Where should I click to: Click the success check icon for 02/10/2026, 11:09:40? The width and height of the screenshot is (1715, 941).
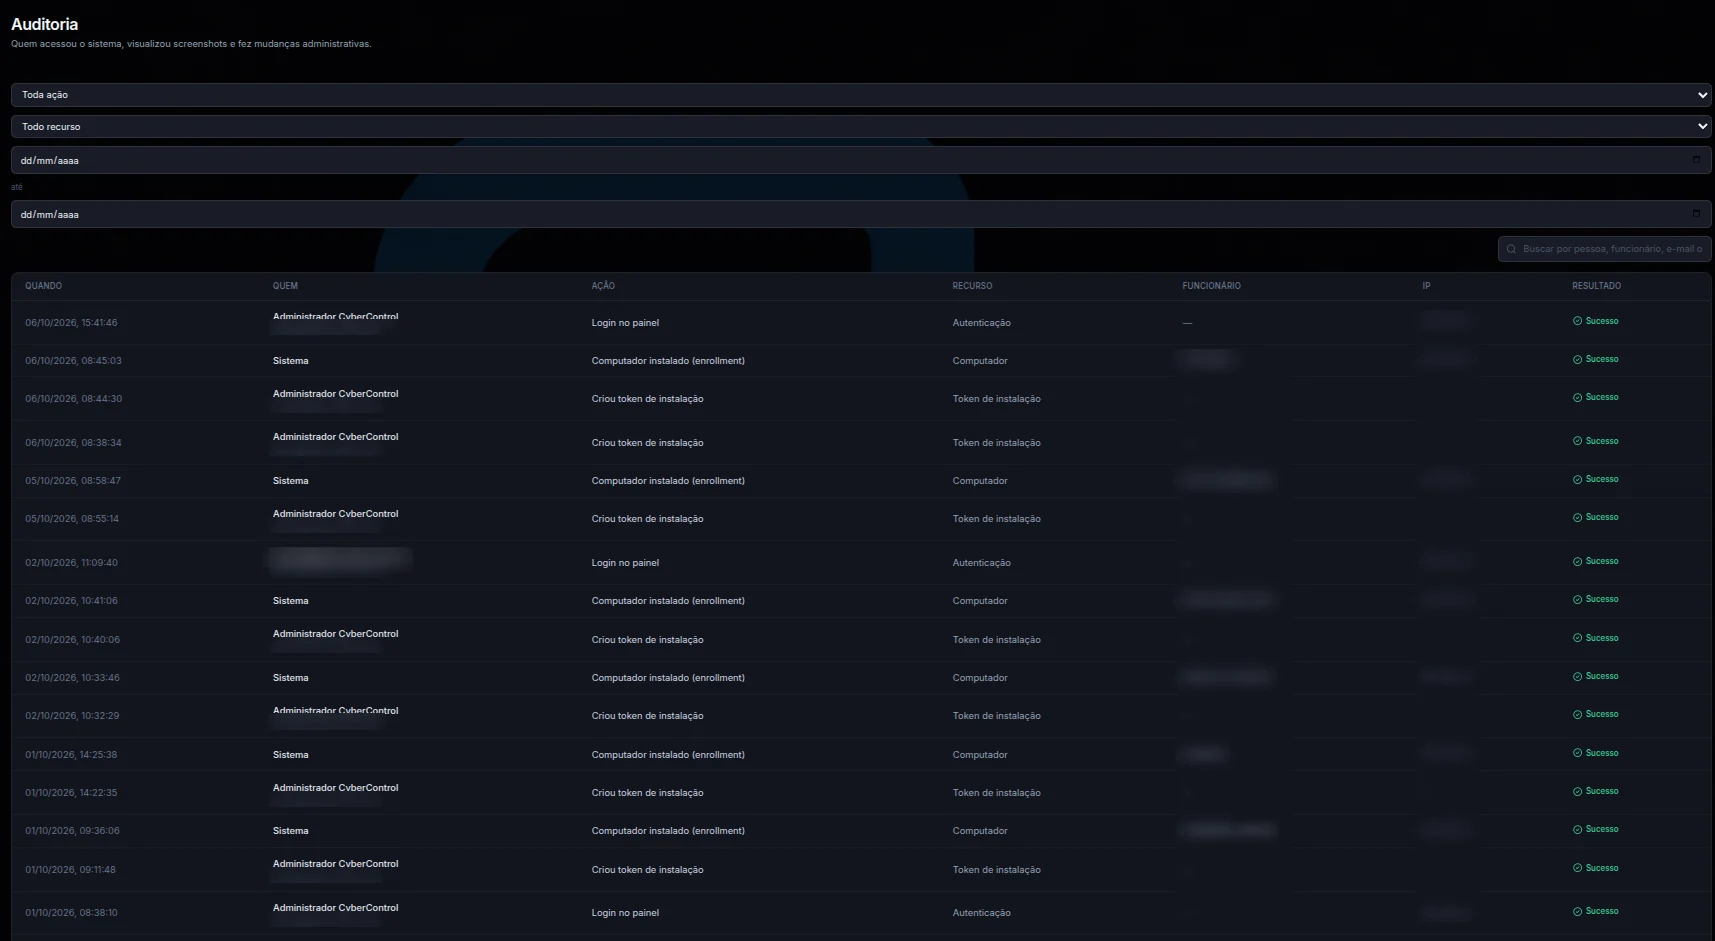click(x=1577, y=561)
